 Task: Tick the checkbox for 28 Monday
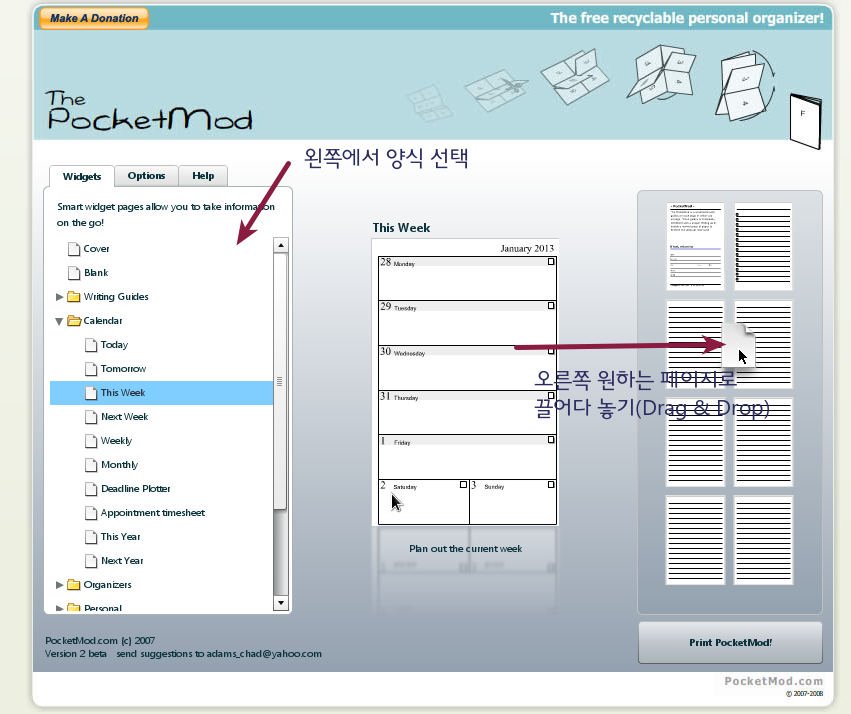(551, 262)
